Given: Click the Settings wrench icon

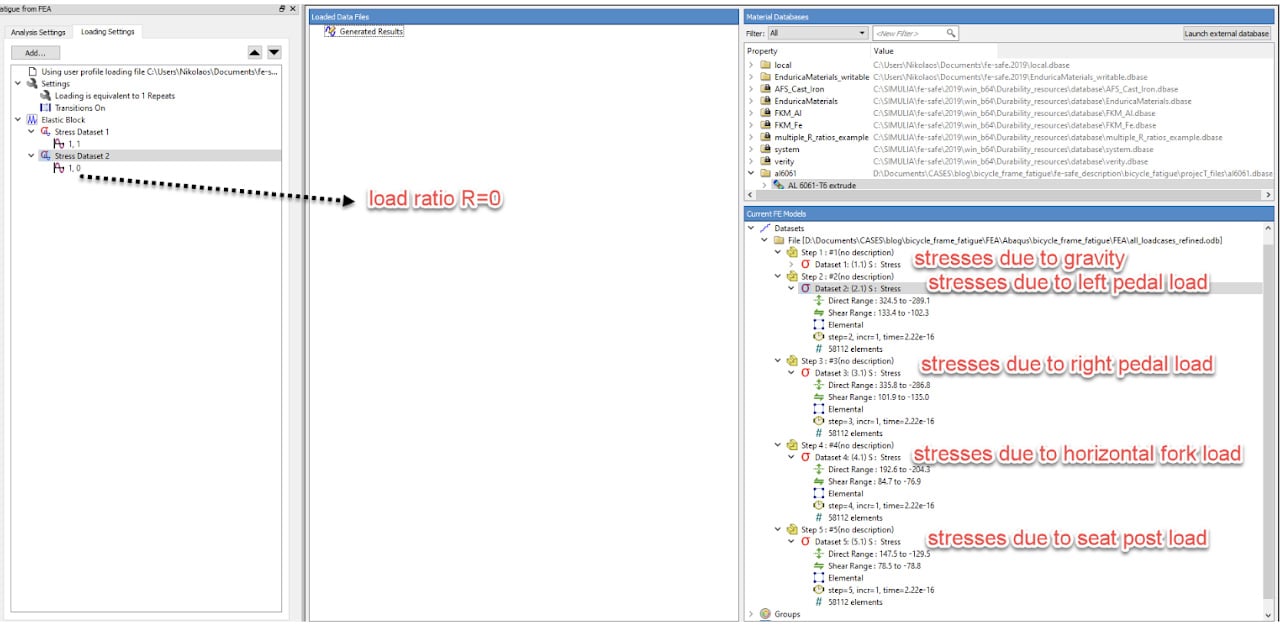Looking at the screenshot, I should pyautogui.click(x=32, y=84).
